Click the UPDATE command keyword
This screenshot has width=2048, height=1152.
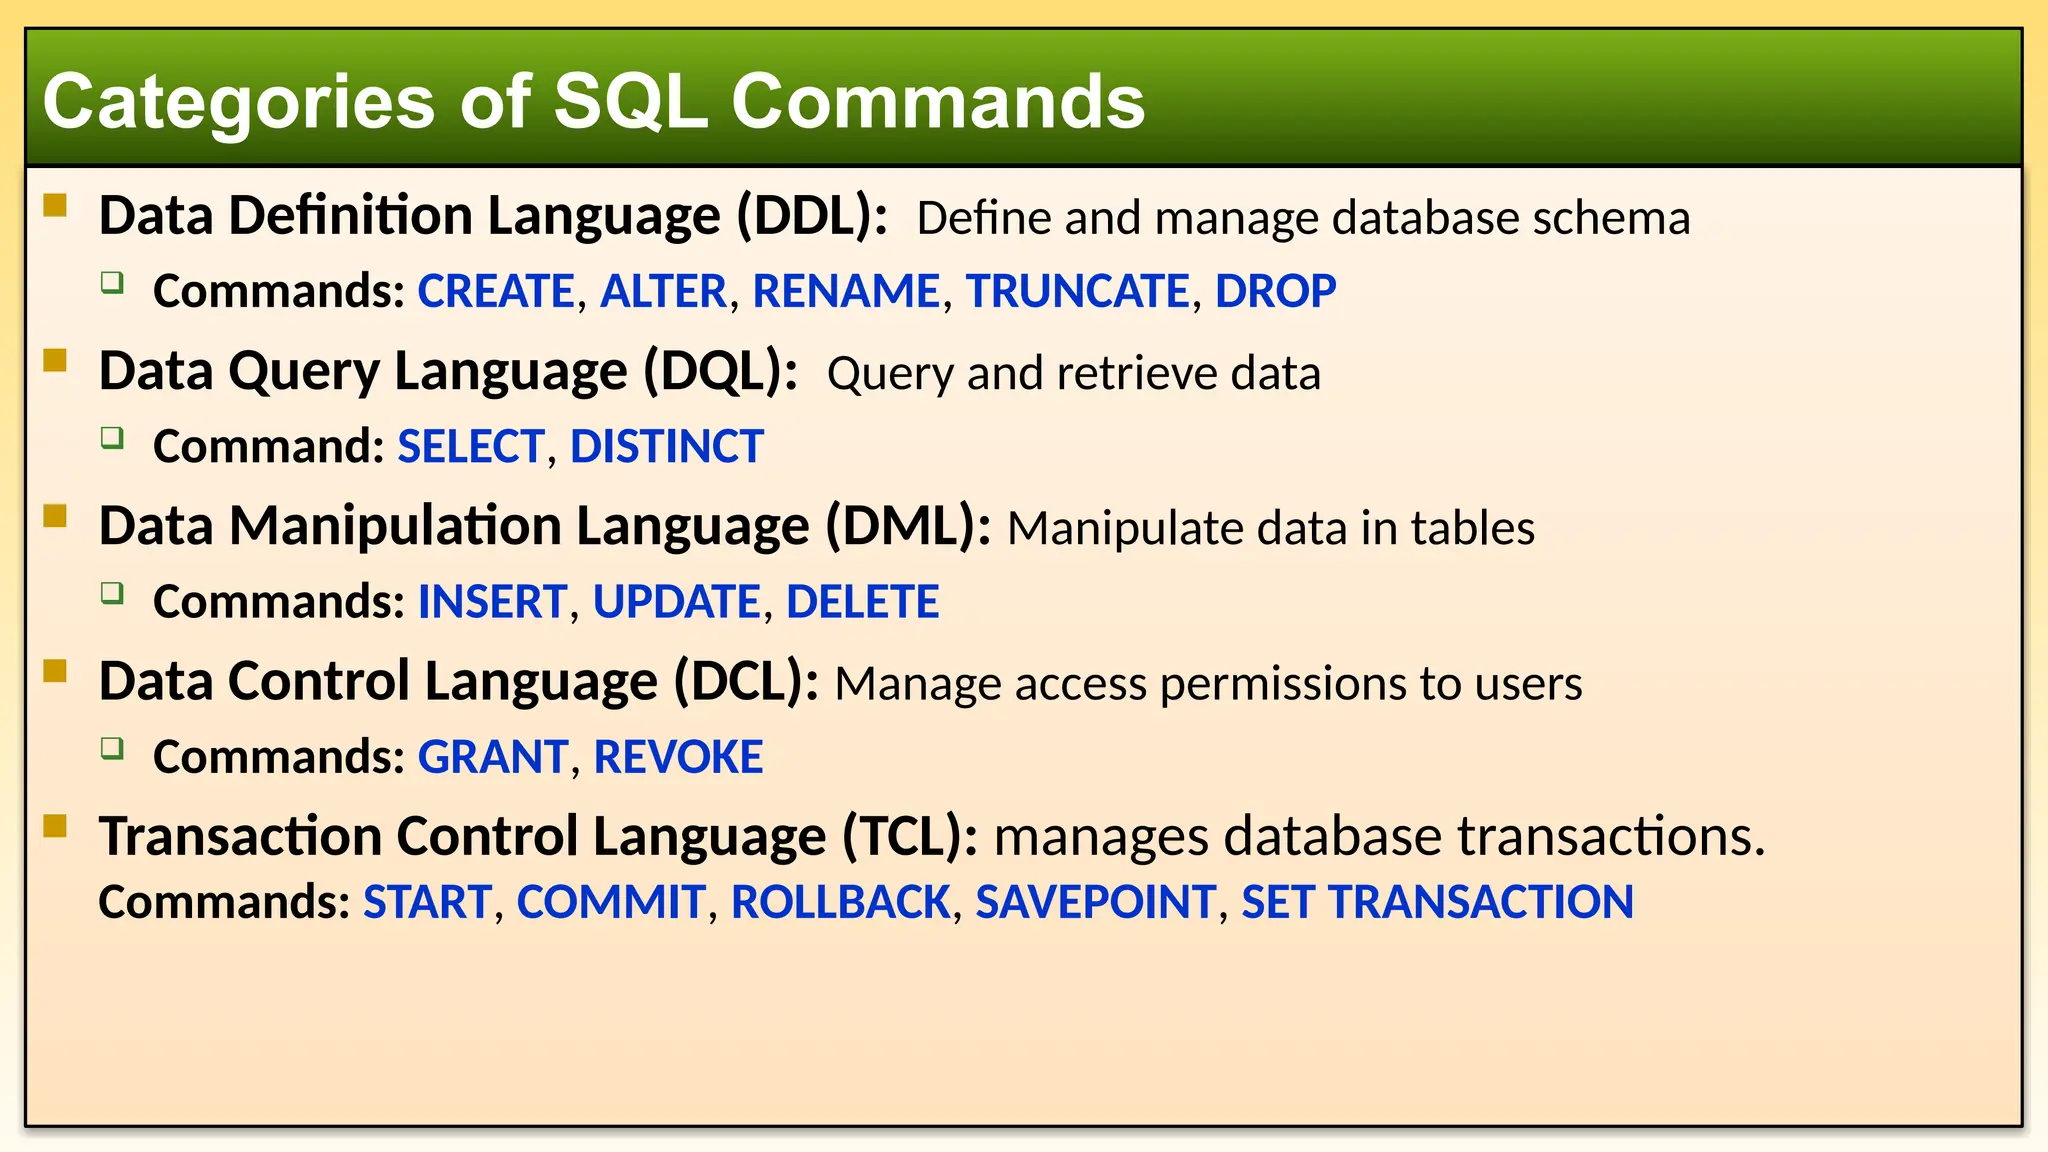tap(677, 601)
